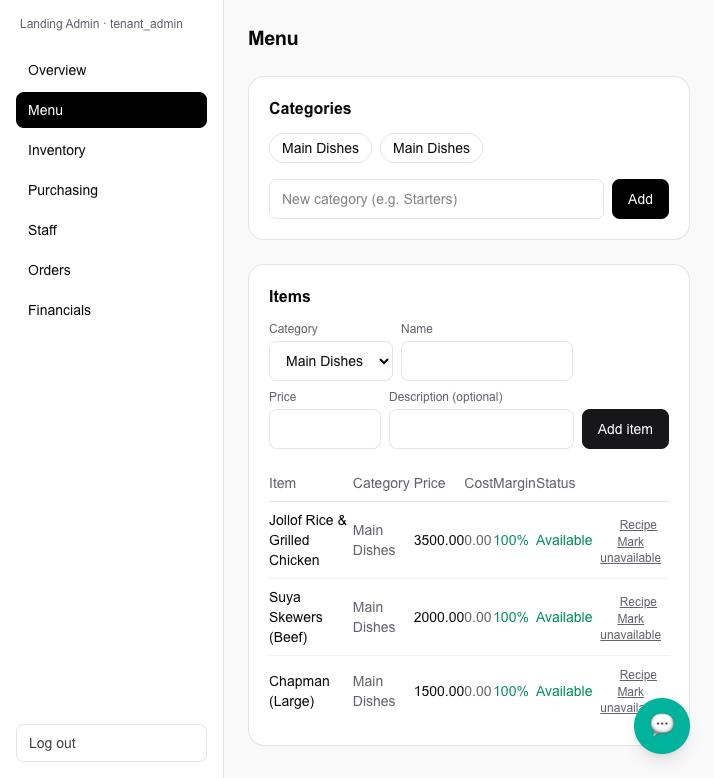
Task: Click the Item column header
Action: pyautogui.click(x=282, y=483)
